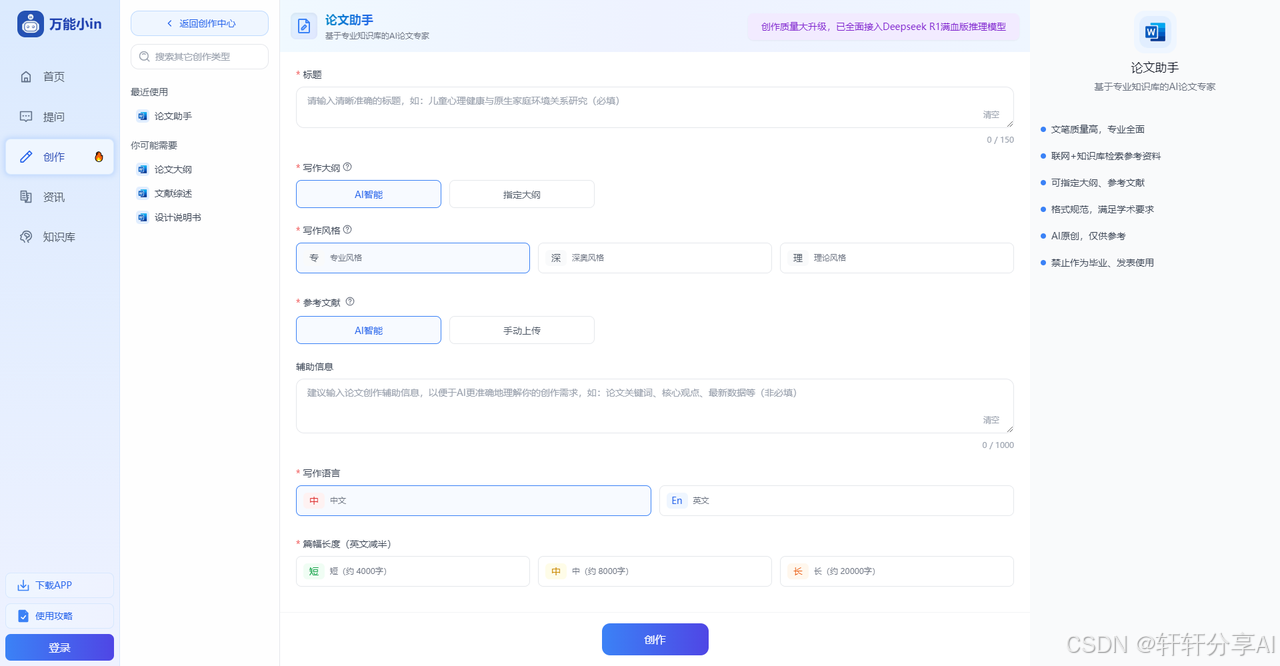Click the edit-document icon in 论文助手 header
Image resolution: width=1280 pixels, height=666 pixels.
[304, 26]
